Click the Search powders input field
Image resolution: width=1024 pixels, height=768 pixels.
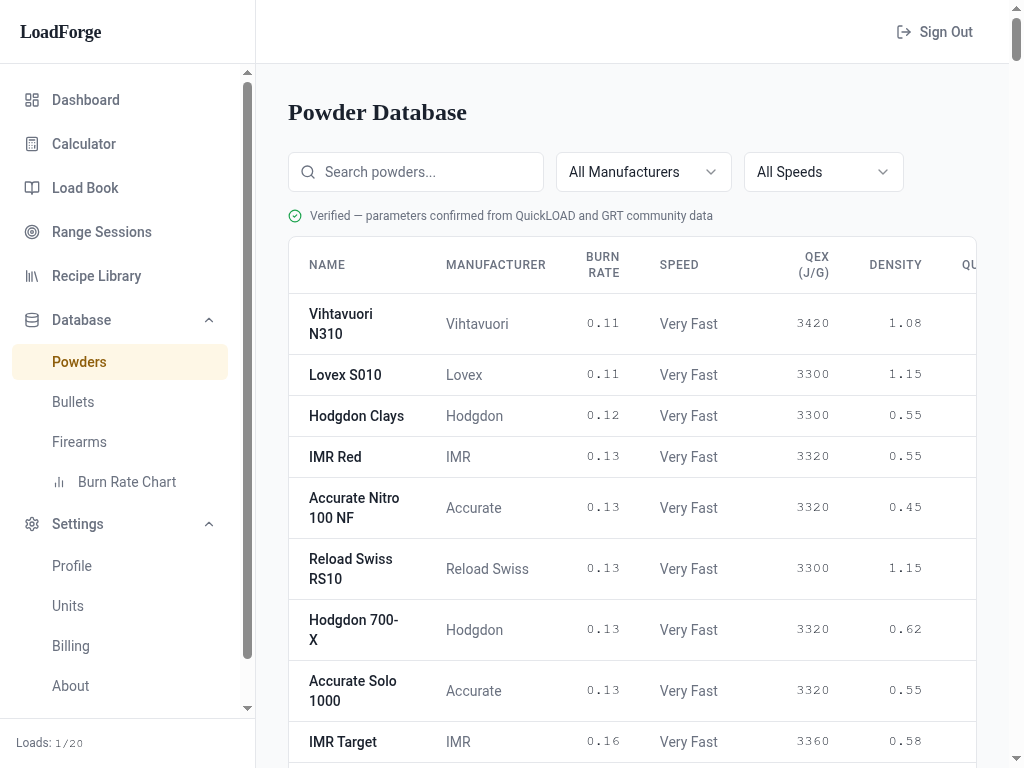pyautogui.click(x=416, y=172)
